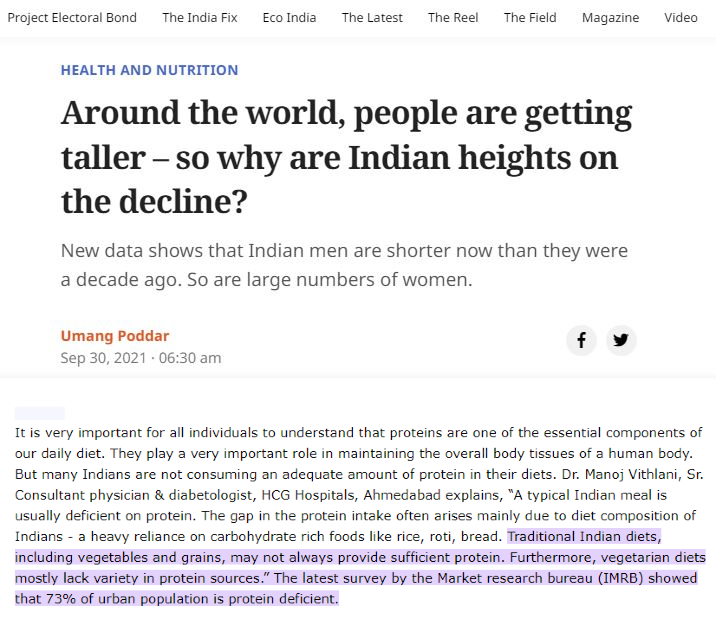The height and width of the screenshot is (619, 716).
Task: Open author Umang Poddar's profile link
Action: click(x=115, y=336)
